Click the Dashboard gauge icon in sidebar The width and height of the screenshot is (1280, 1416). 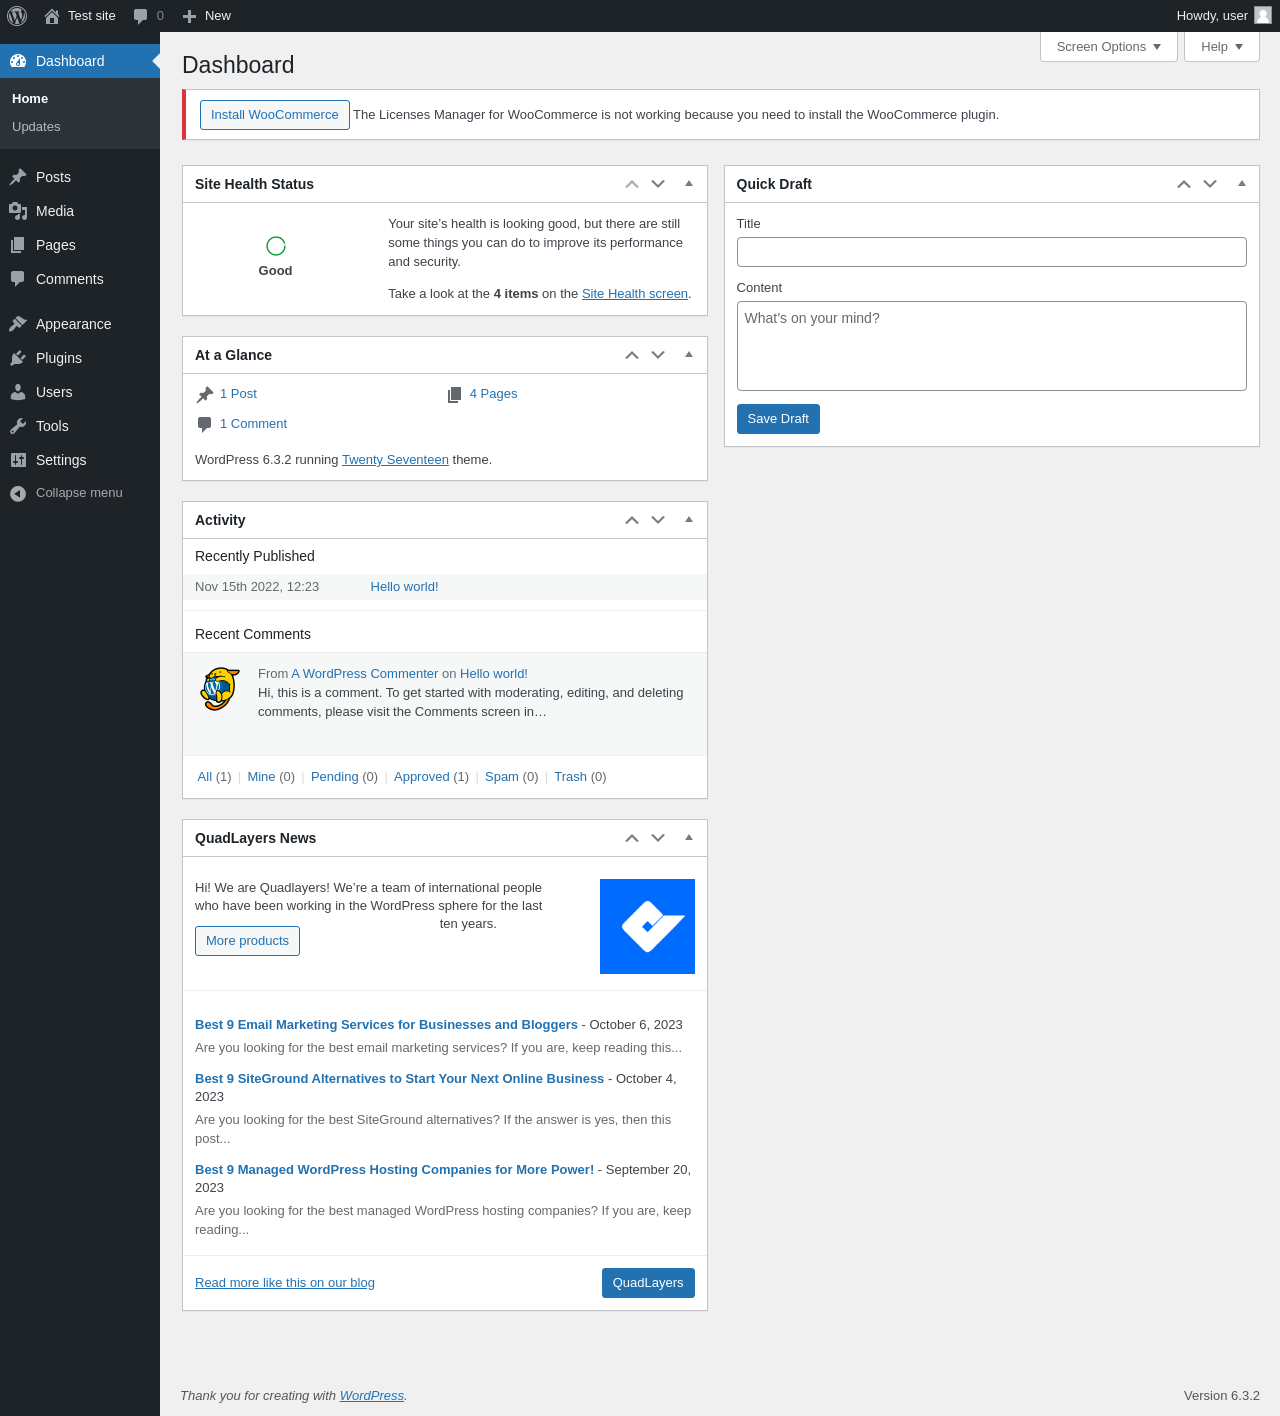point(18,61)
